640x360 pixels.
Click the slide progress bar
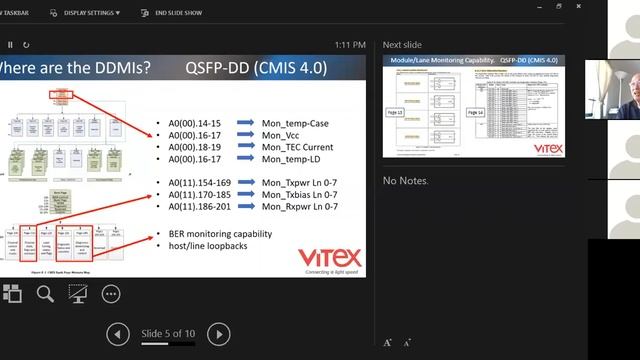pyautogui.click(x=168, y=344)
